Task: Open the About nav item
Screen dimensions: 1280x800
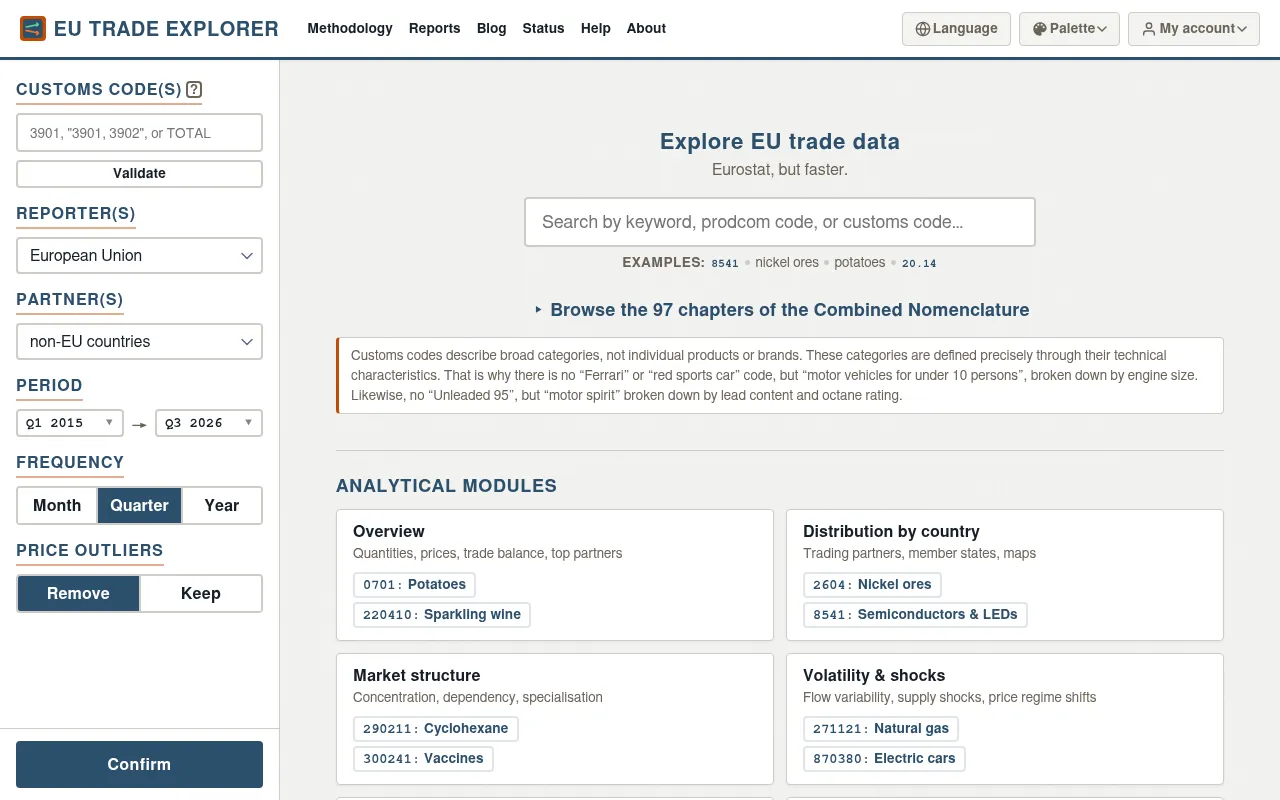Action: 646,29
